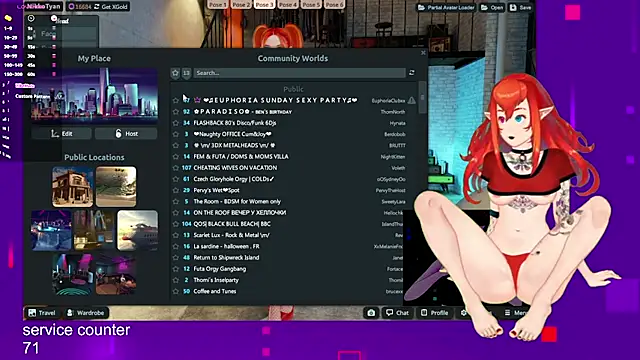Image resolution: width=640 pixels, height=360 pixels.
Task: Star the ON THE ROOF world
Action: pyautogui.click(x=176, y=213)
